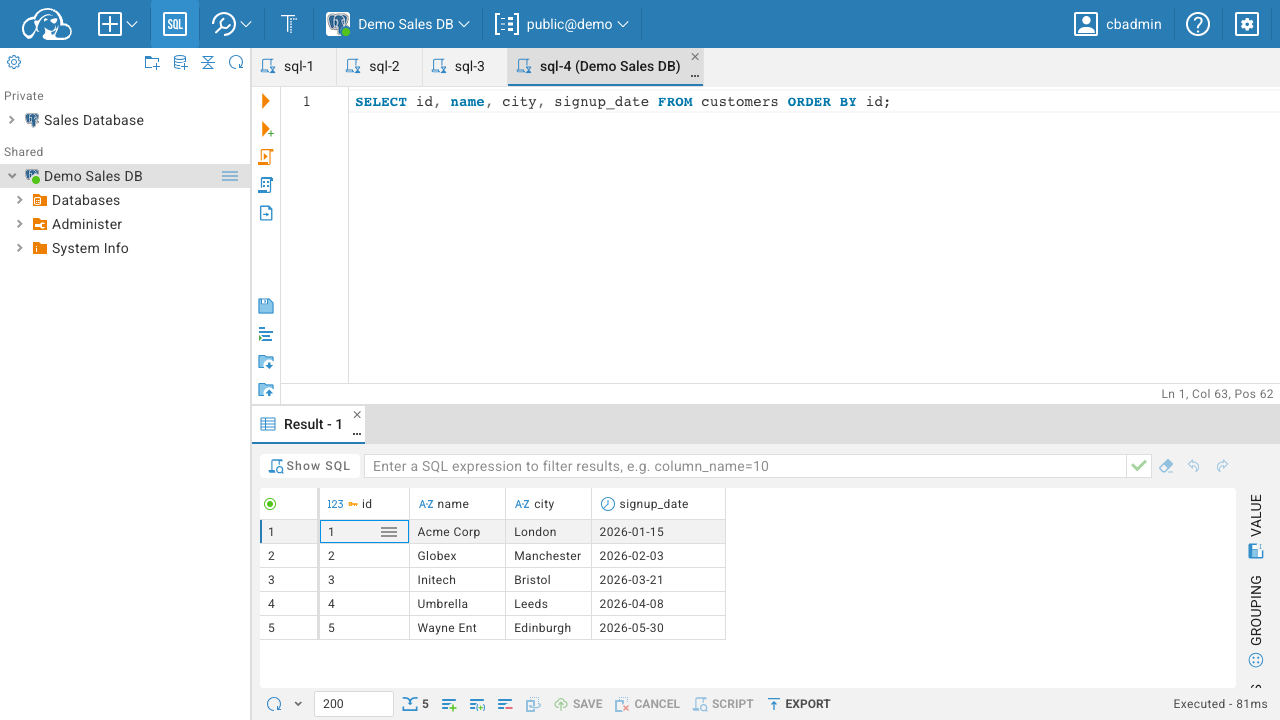
Task: Execute statement in a new tab
Action: pos(266,129)
